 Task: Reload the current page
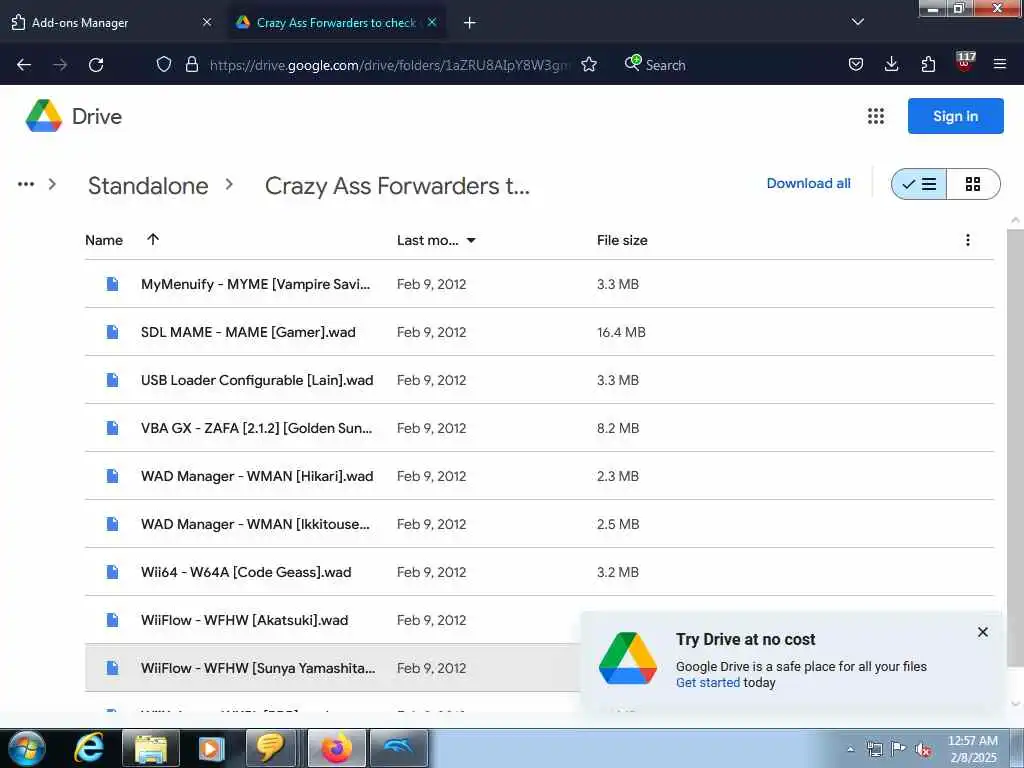click(x=96, y=65)
